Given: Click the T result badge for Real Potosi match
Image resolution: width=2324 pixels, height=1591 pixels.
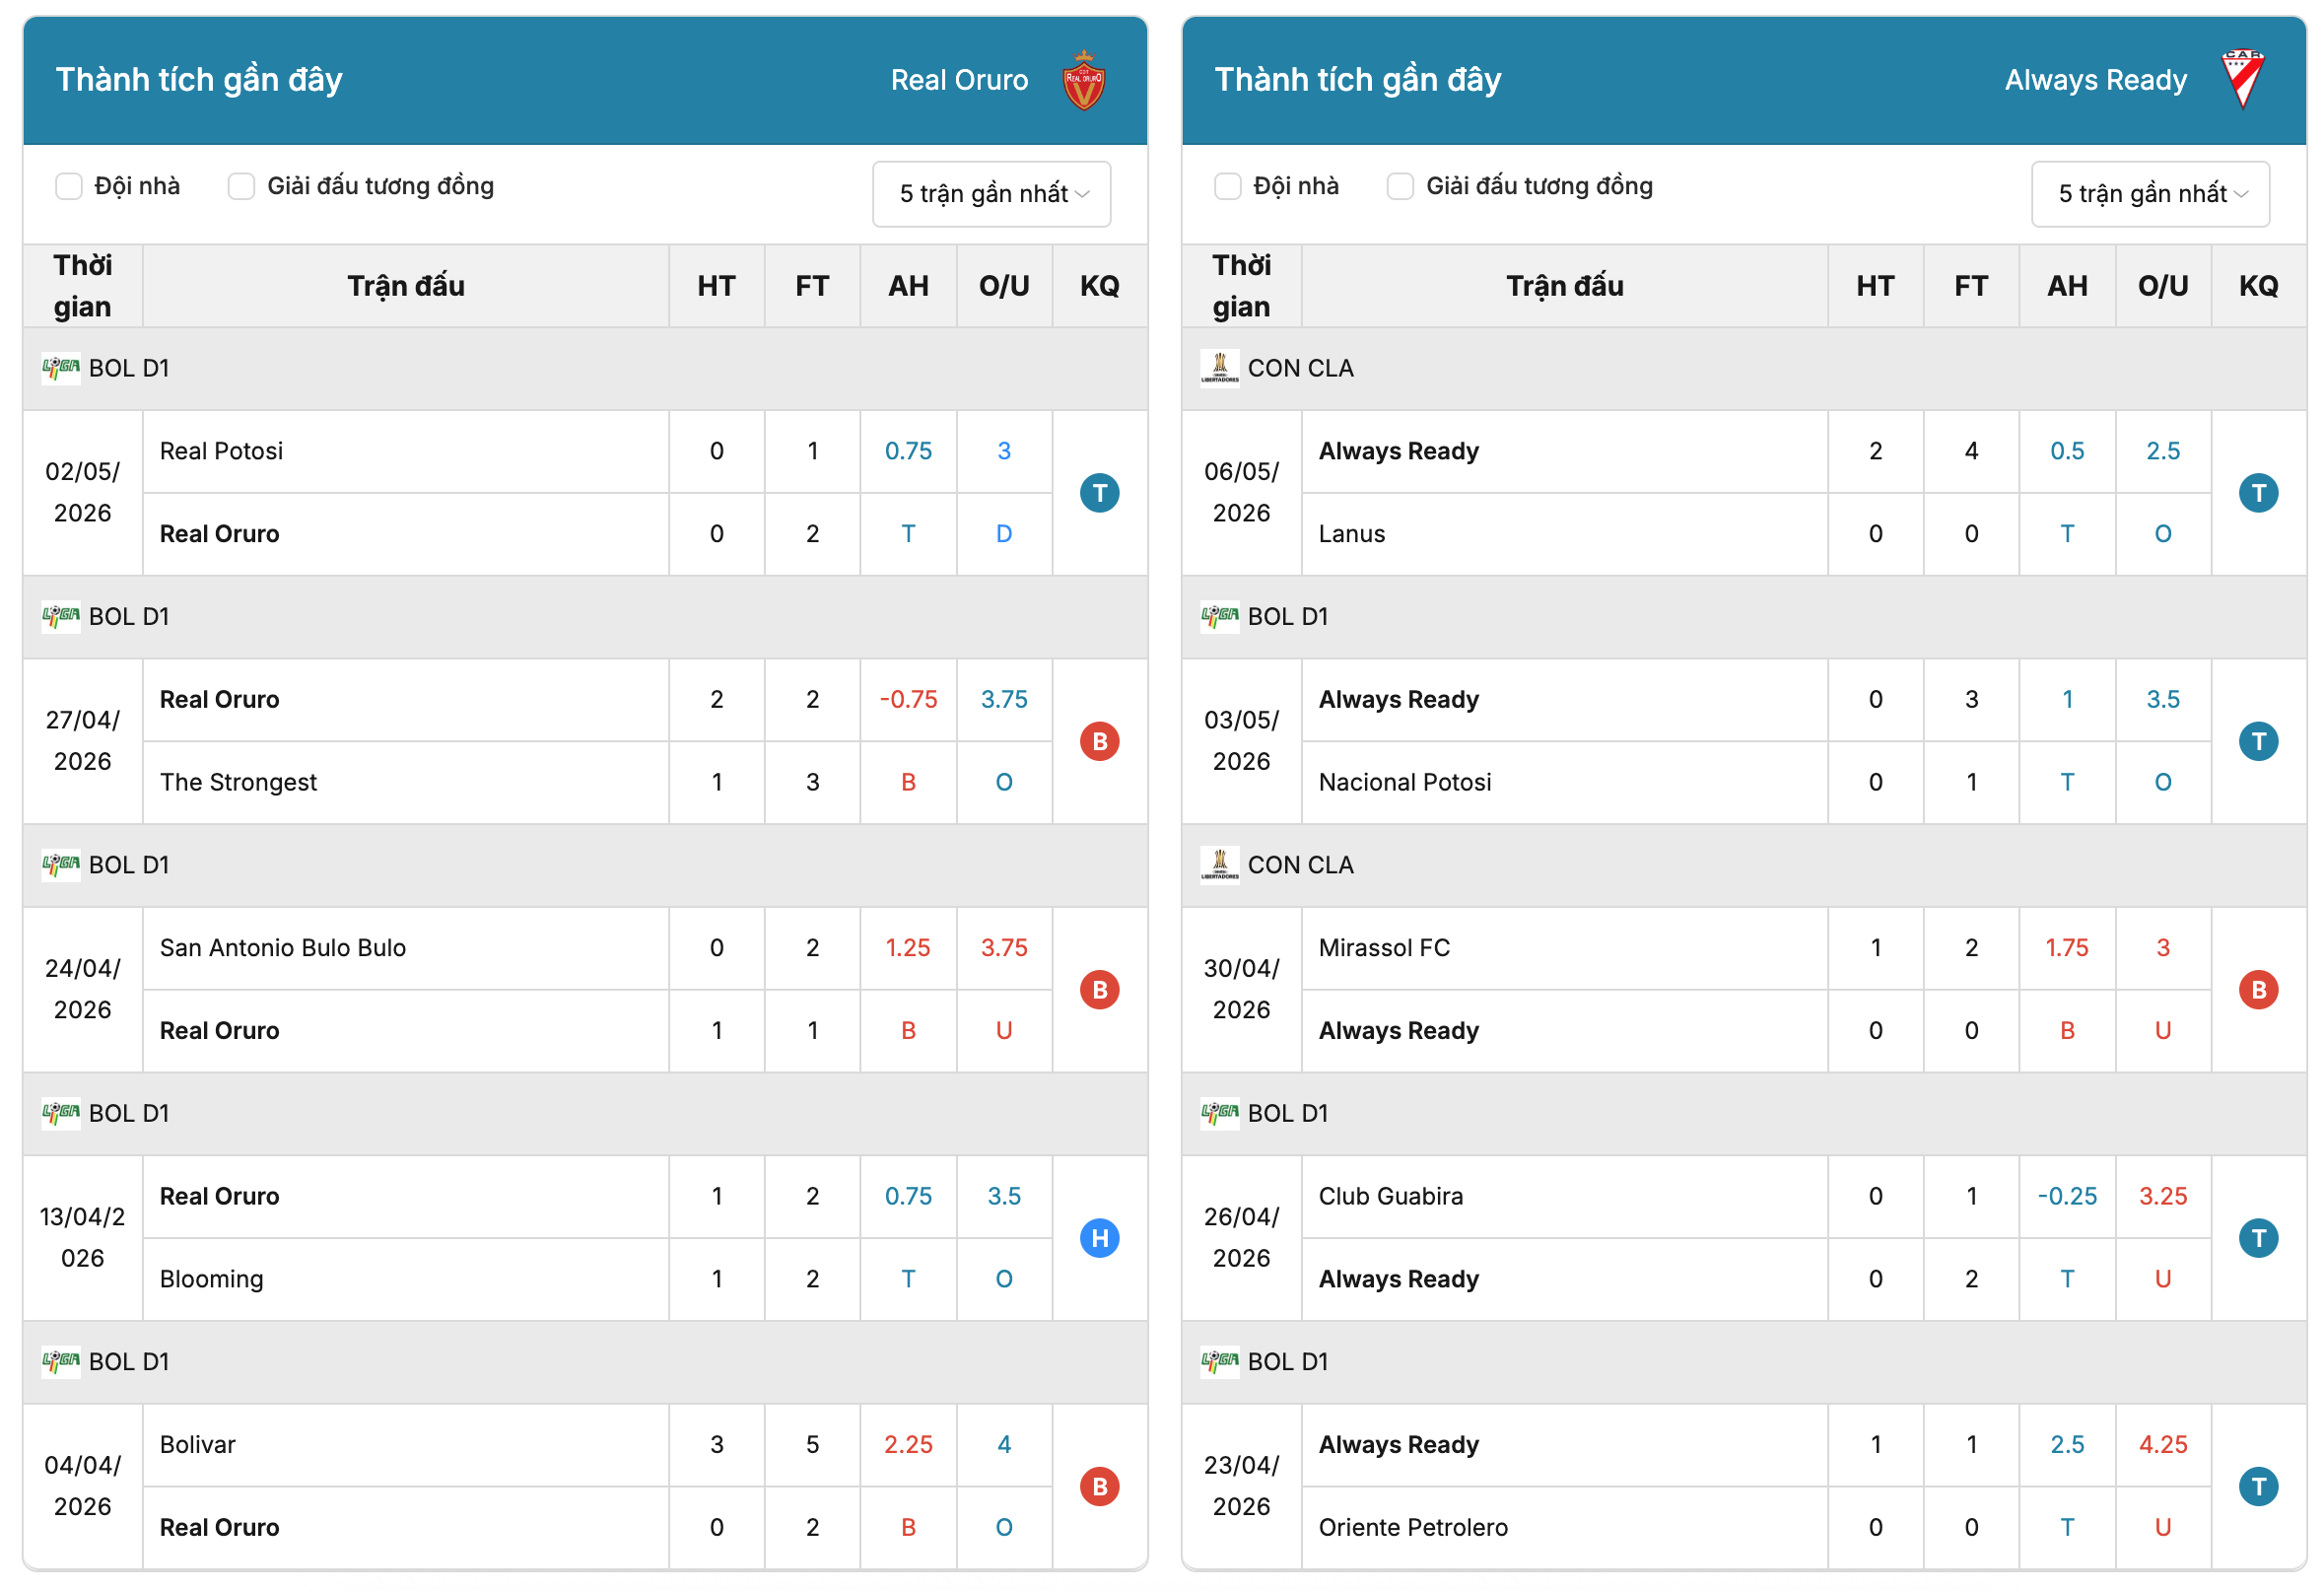Looking at the screenshot, I should tap(1099, 493).
